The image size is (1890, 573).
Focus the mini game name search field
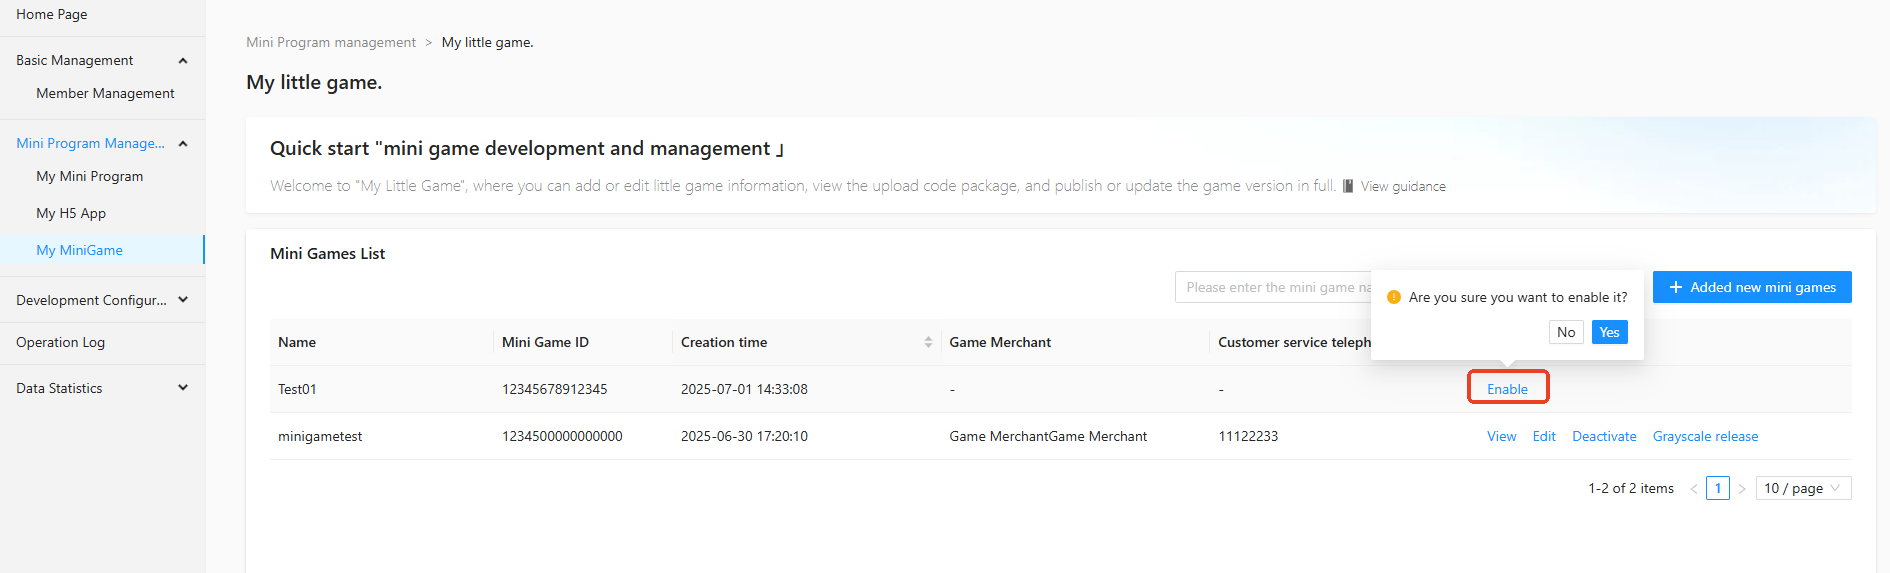coord(1273,287)
